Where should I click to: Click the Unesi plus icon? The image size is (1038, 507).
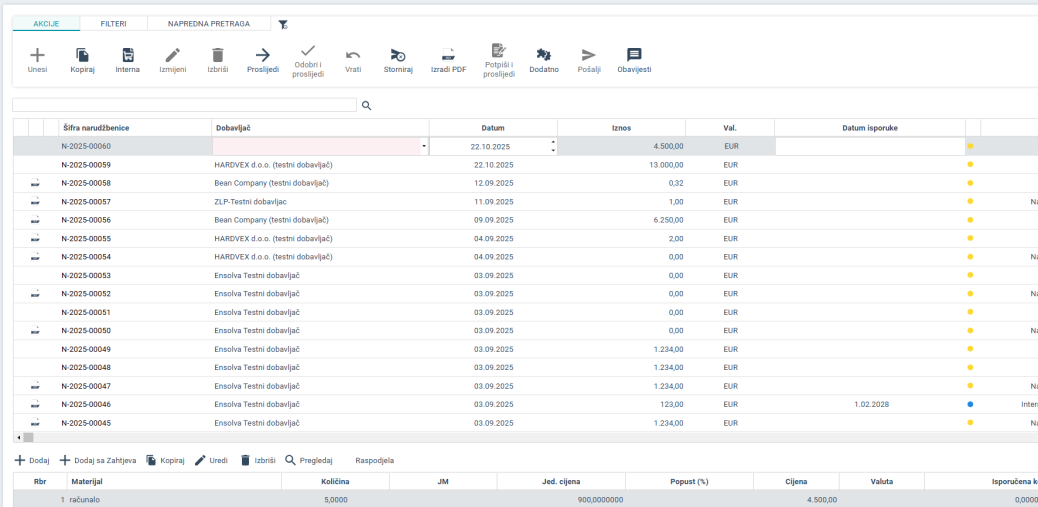pyautogui.click(x=37, y=56)
